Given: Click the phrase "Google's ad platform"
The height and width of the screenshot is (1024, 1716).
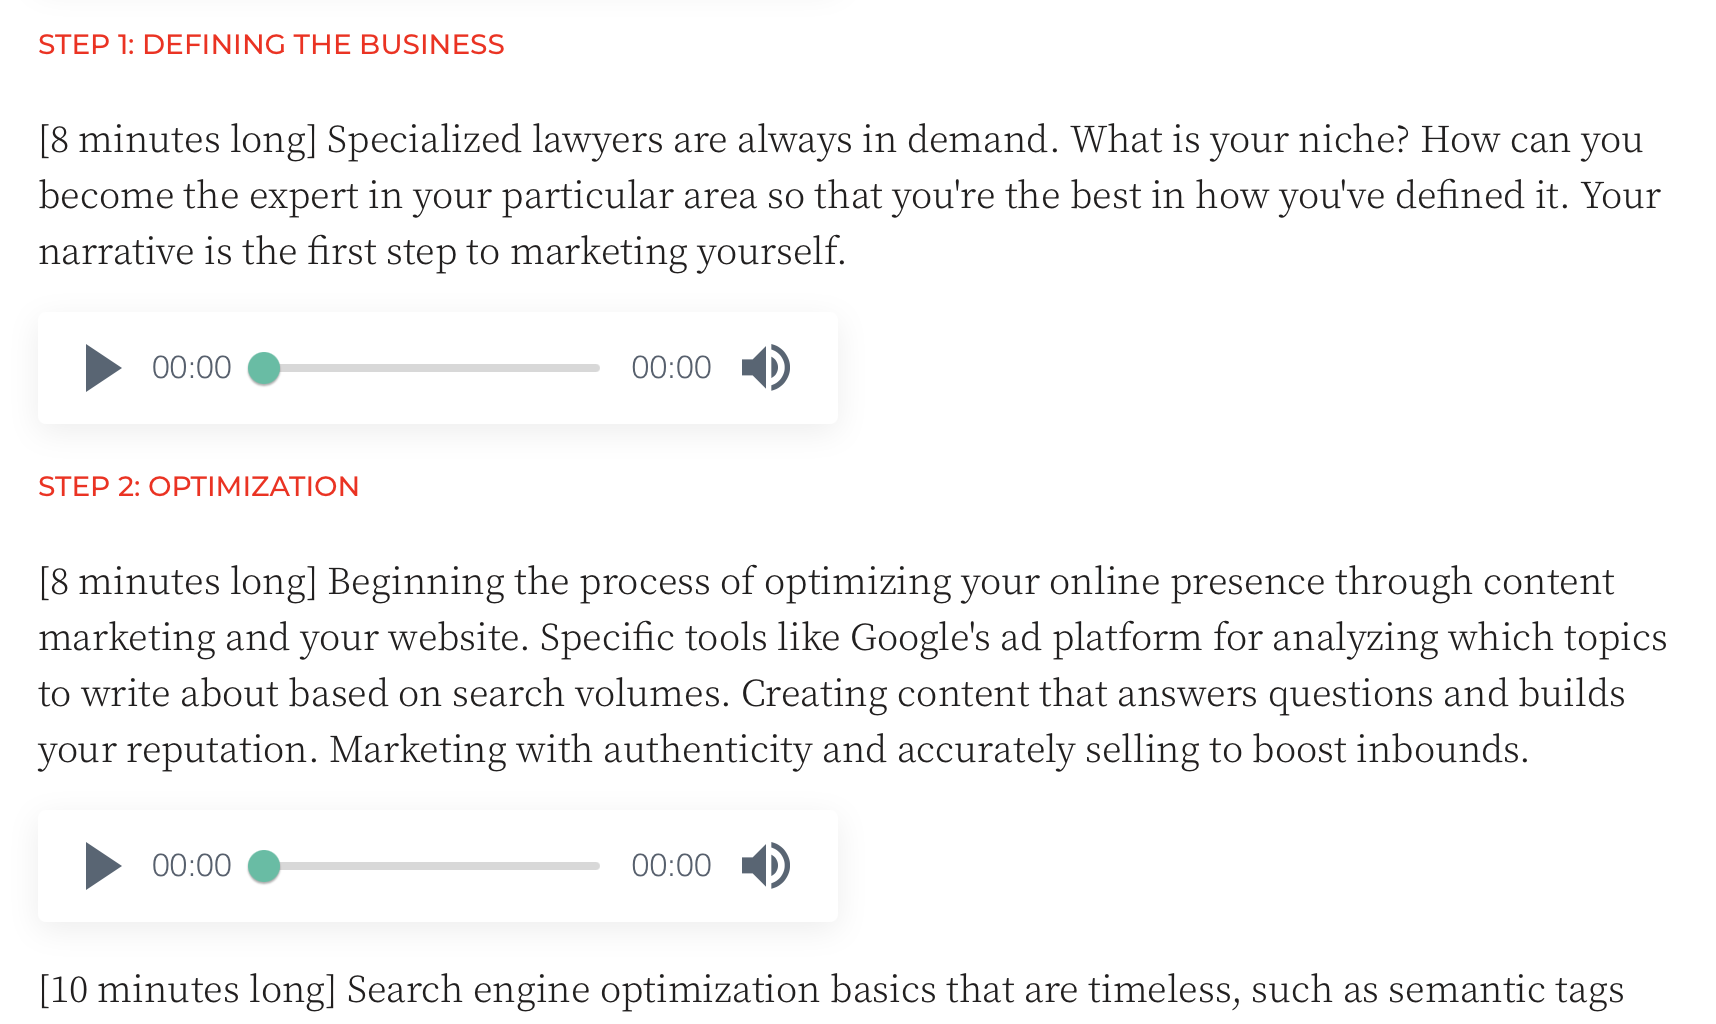Looking at the screenshot, I should (x=1026, y=638).
